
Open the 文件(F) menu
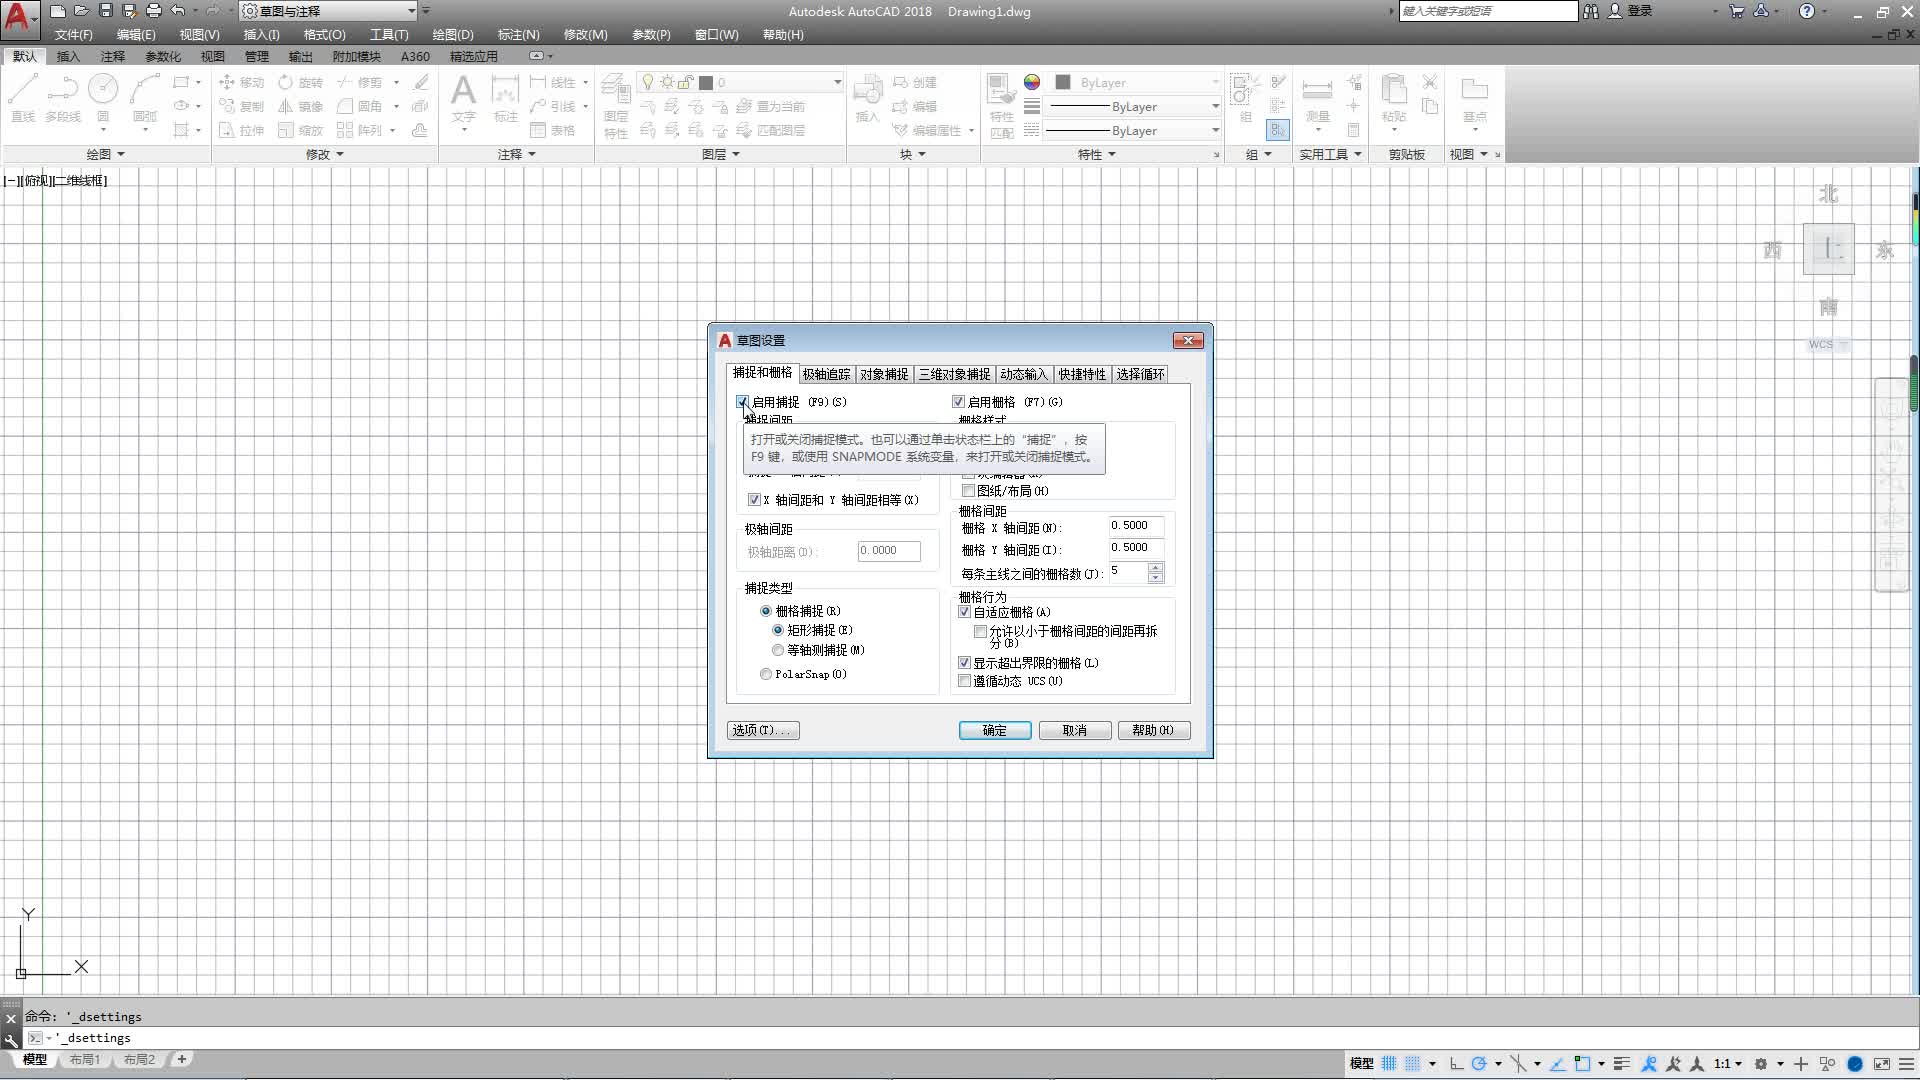point(73,34)
